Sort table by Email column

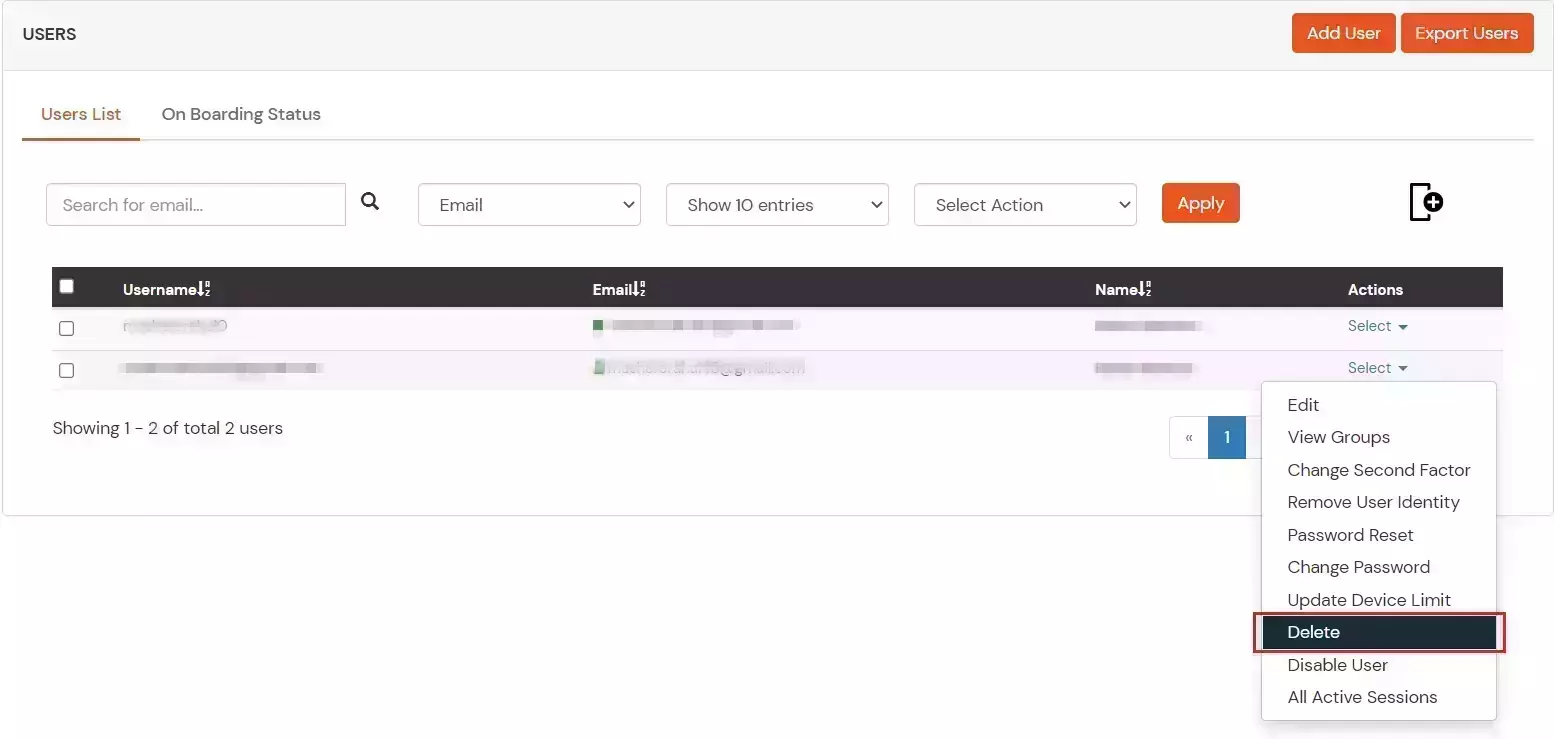(619, 289)
